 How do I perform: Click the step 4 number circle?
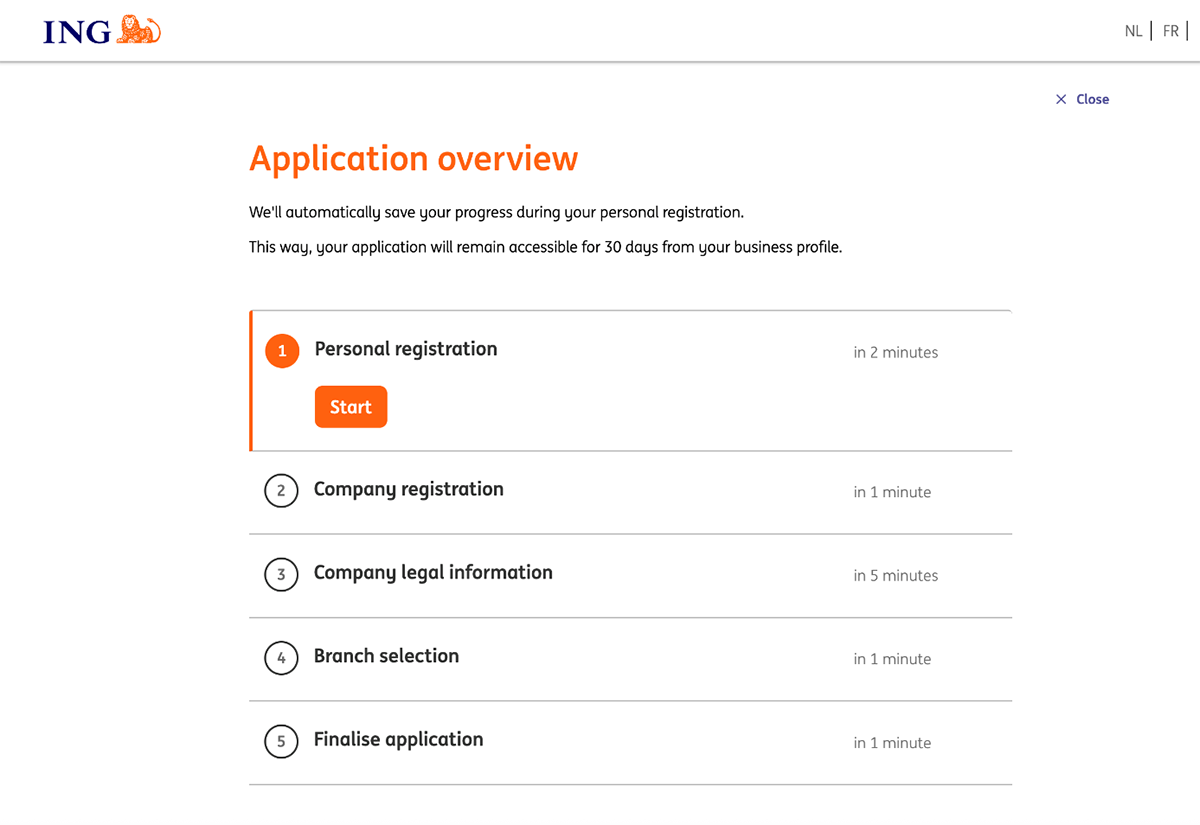pyautogui.click(x=281, y=658)
